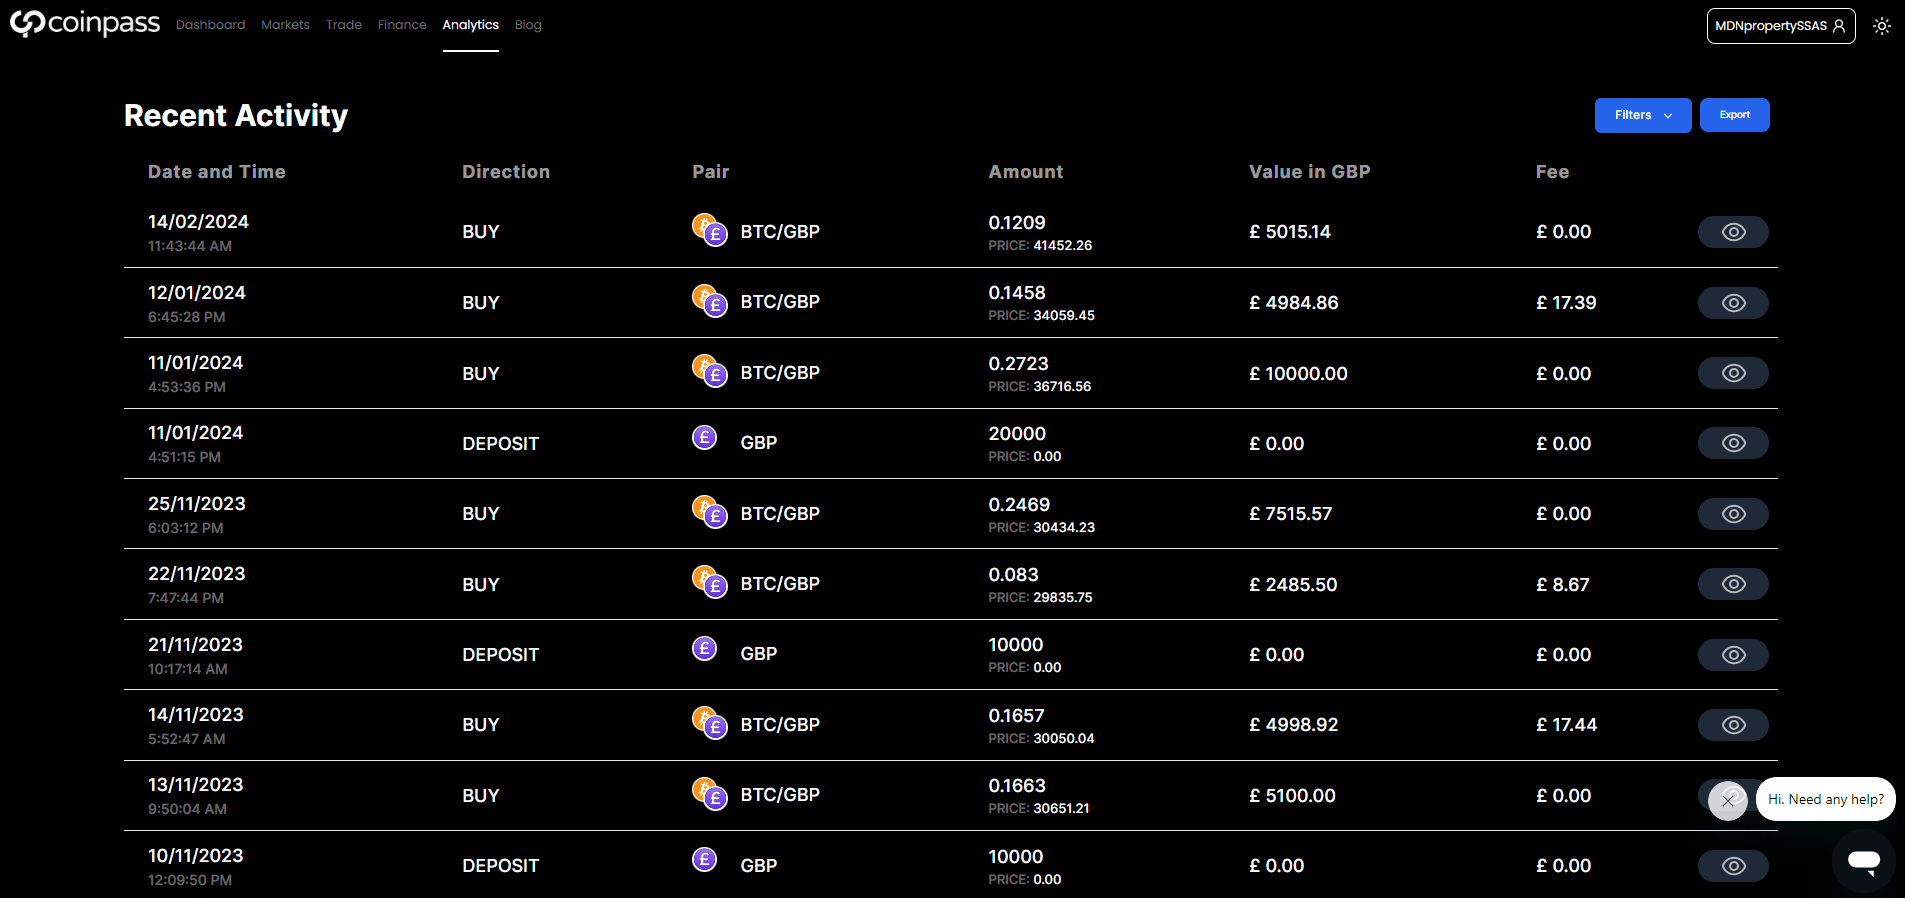
Task: Toggle light theme with the sun icon
Action: (1882, 26)
